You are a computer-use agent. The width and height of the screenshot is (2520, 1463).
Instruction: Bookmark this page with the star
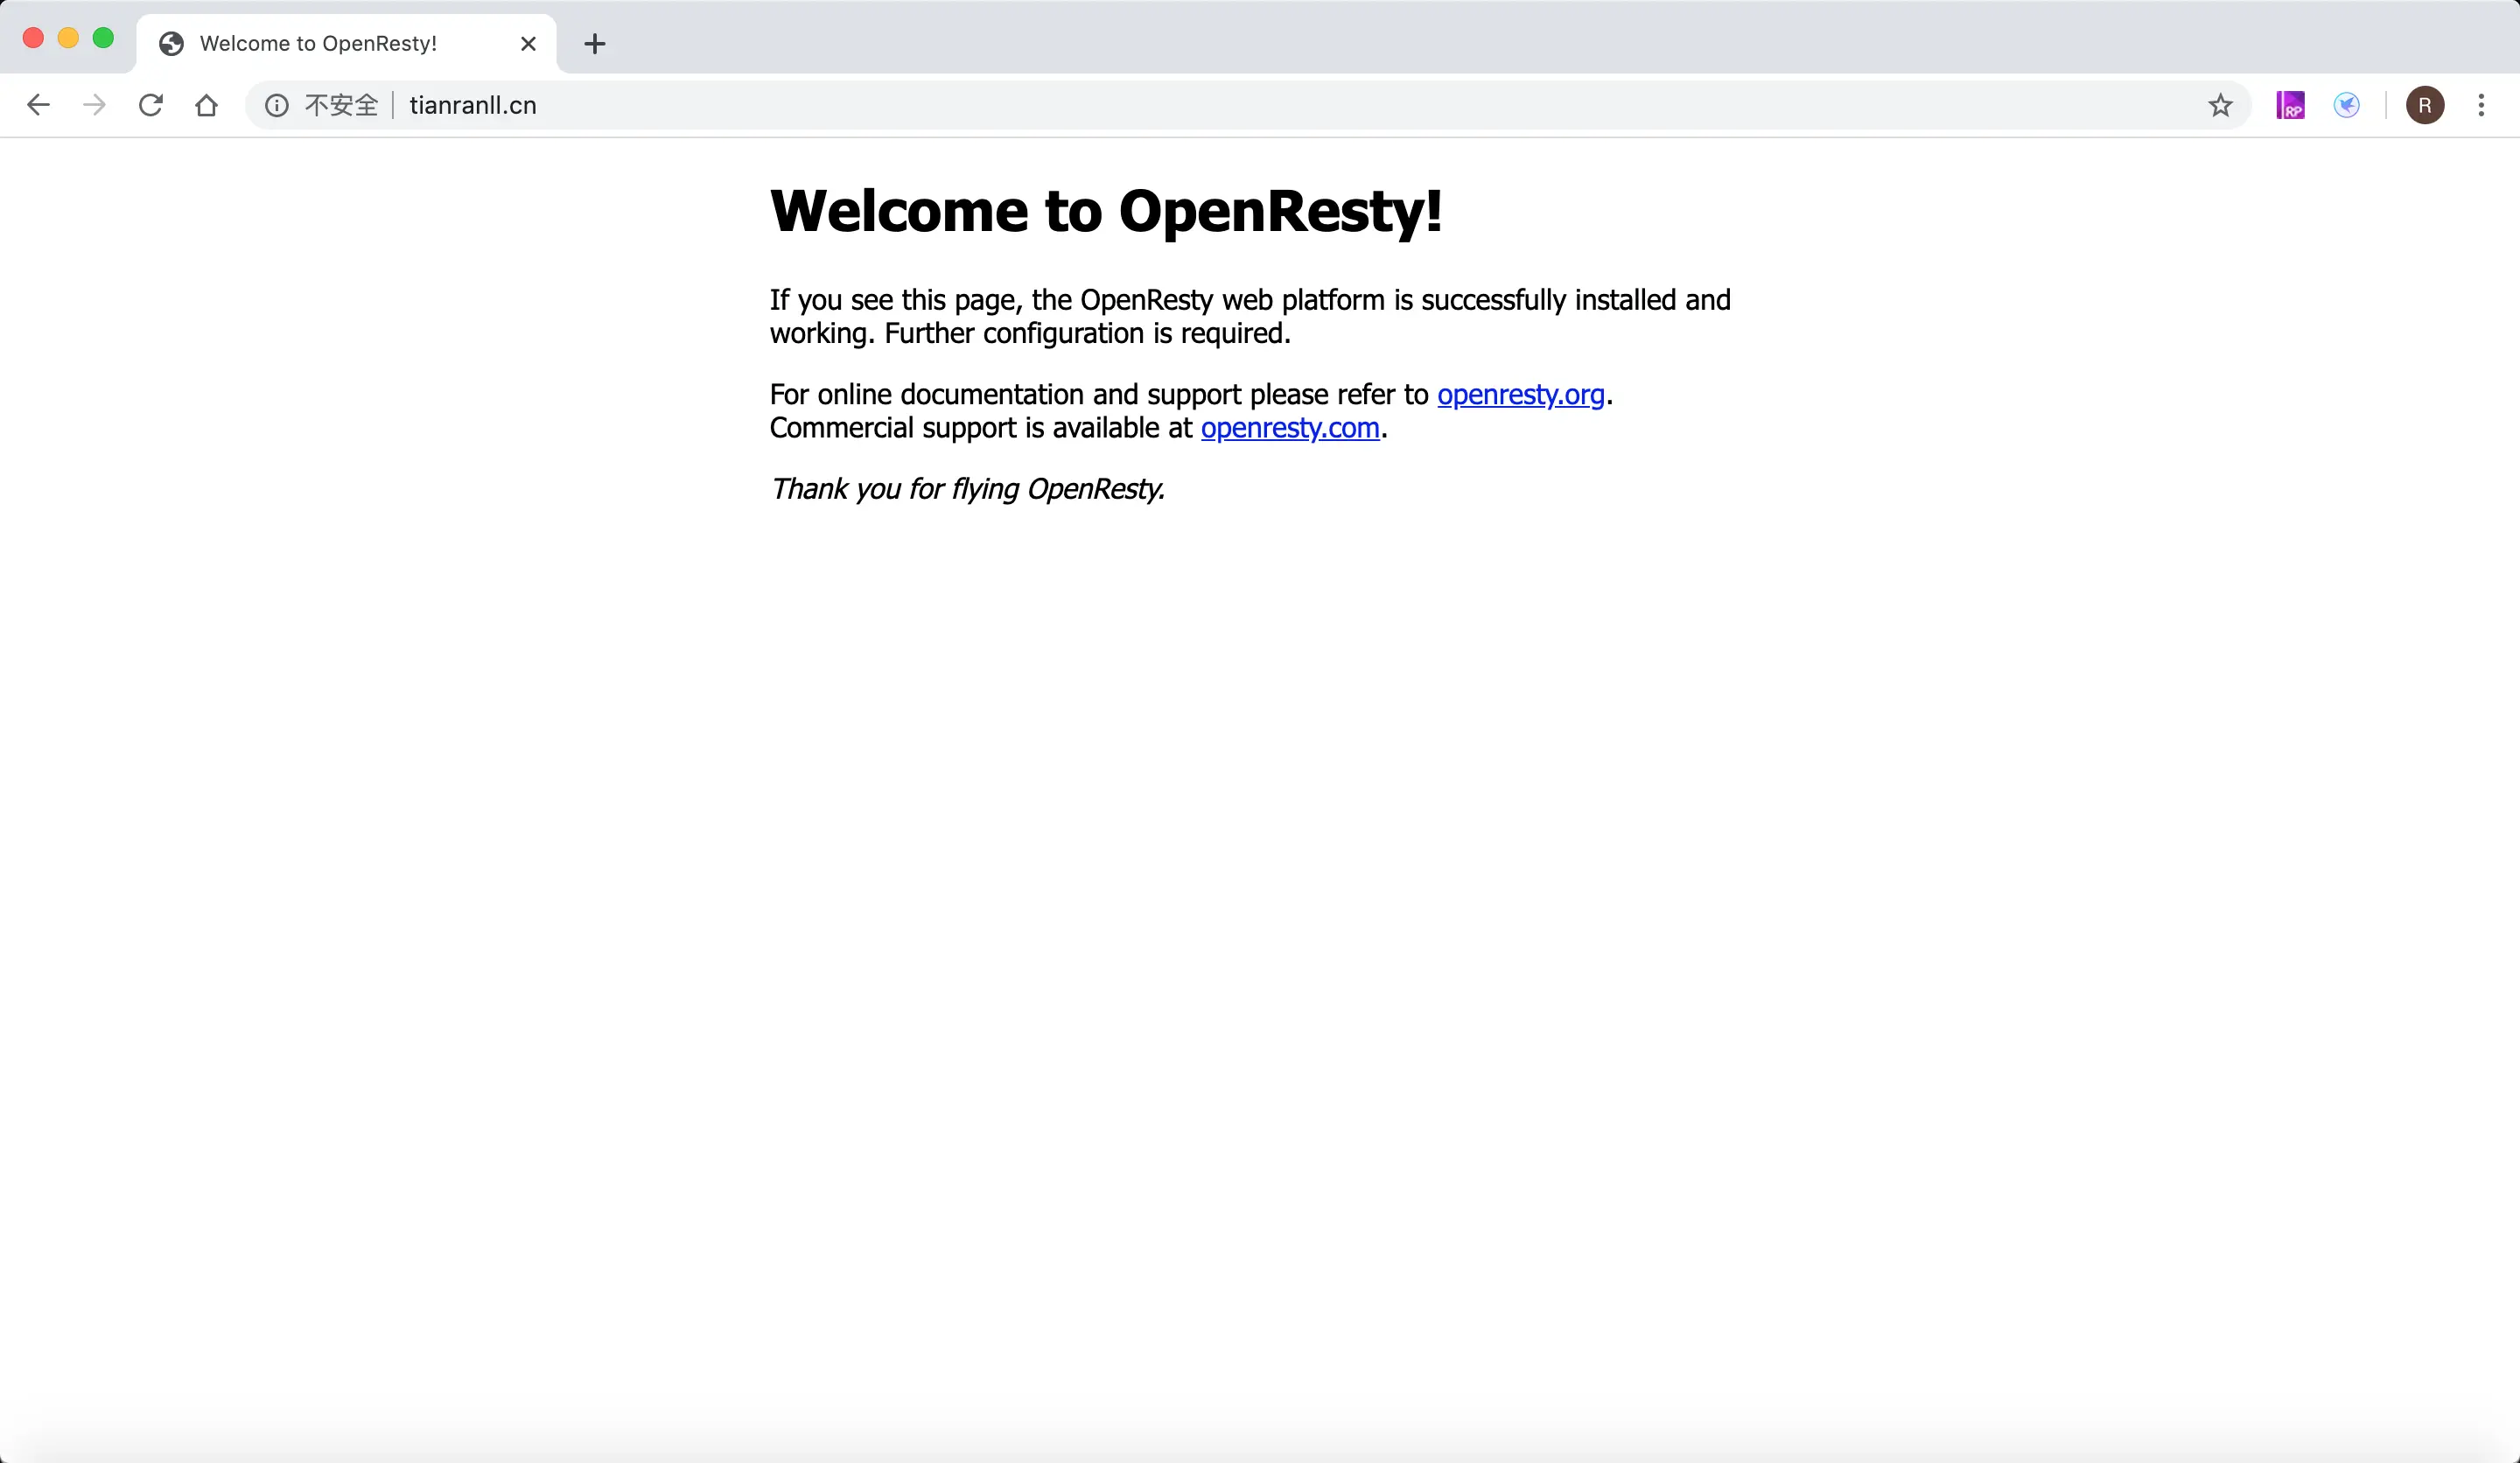tap(2220, 105)
